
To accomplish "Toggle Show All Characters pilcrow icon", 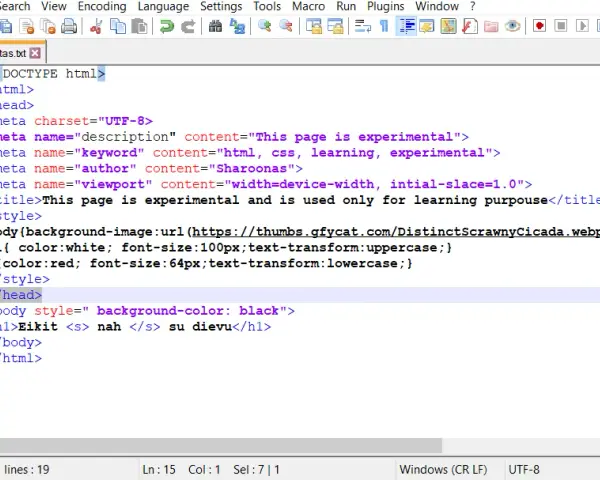I will click(x=384, y=26).
